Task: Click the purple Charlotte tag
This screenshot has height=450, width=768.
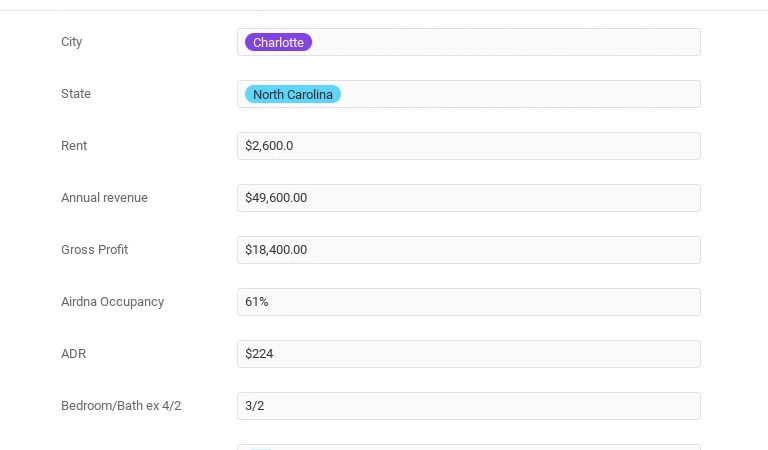Action: tap(278, 42)
